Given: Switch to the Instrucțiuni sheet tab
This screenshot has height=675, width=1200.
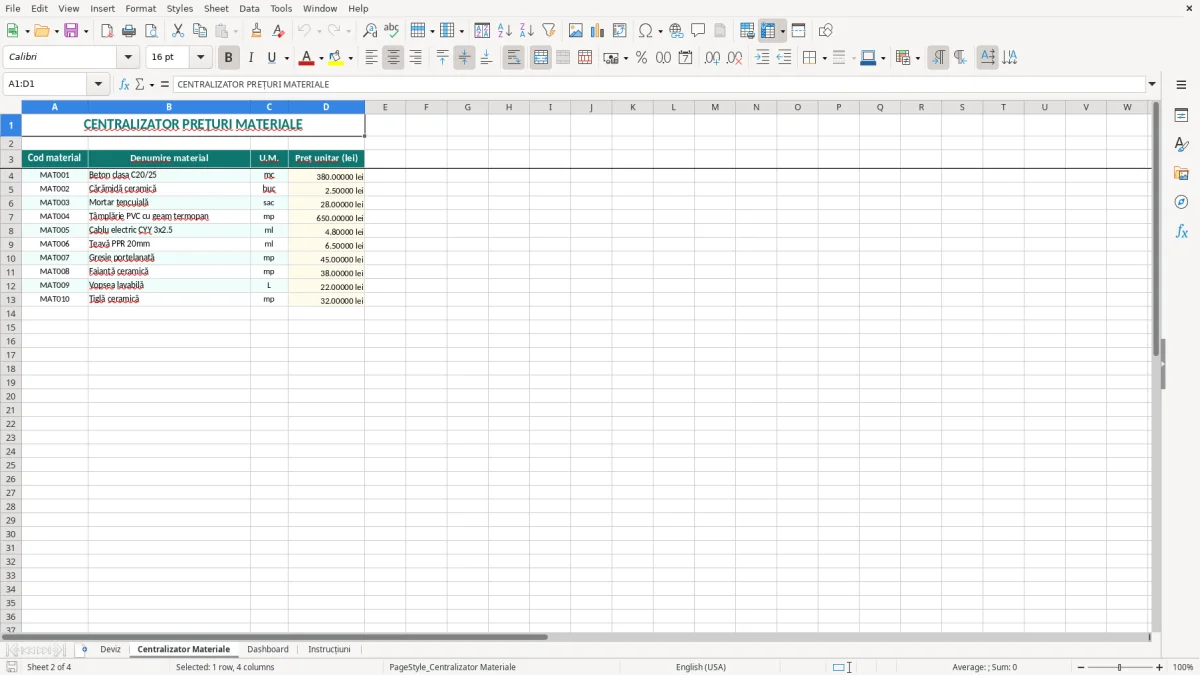Looking at the screenshot, I should tap(329, 650).
